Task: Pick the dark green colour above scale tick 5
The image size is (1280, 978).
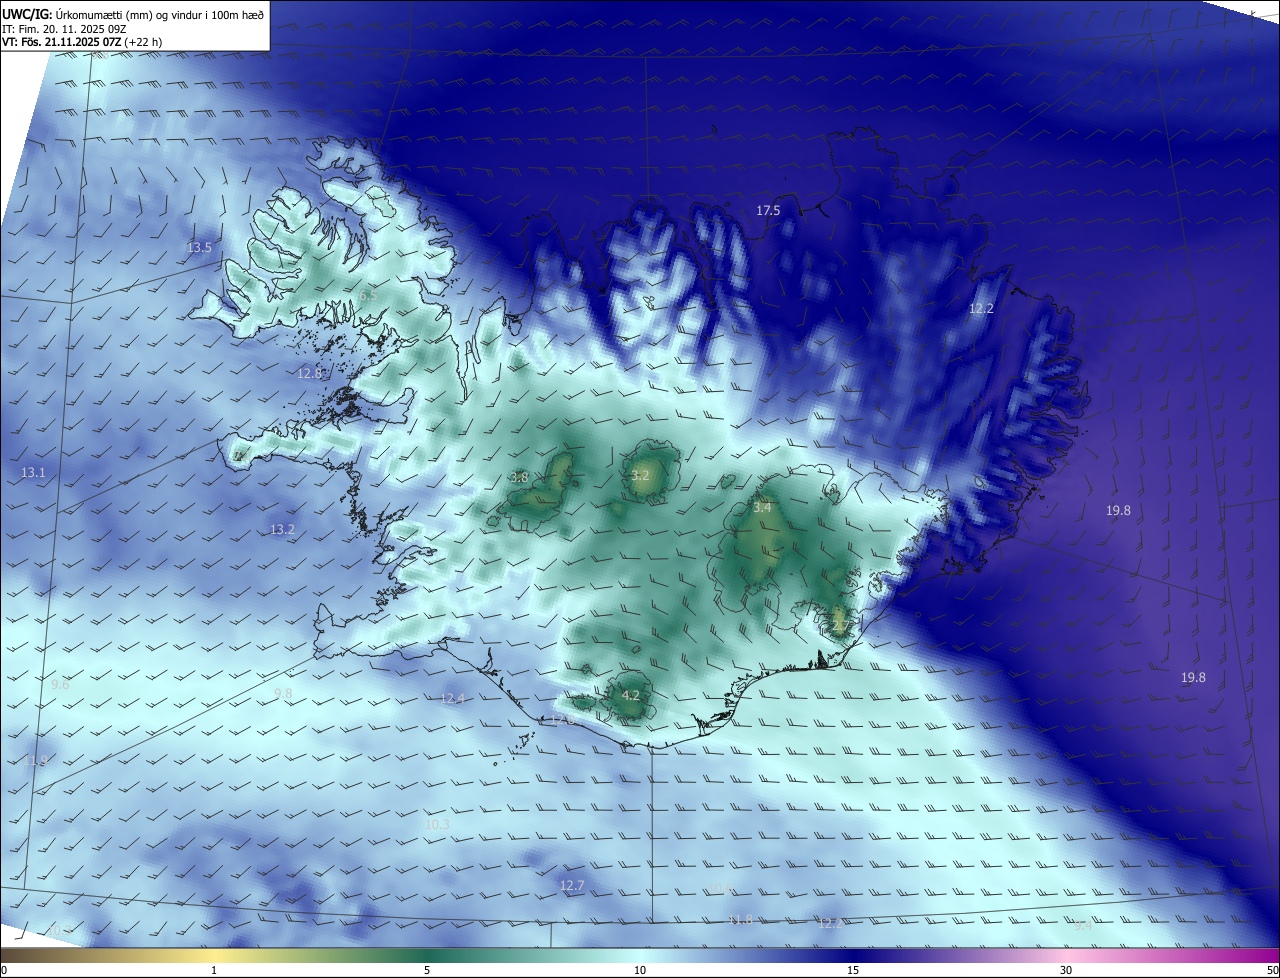Action: [x=427, y=955]
